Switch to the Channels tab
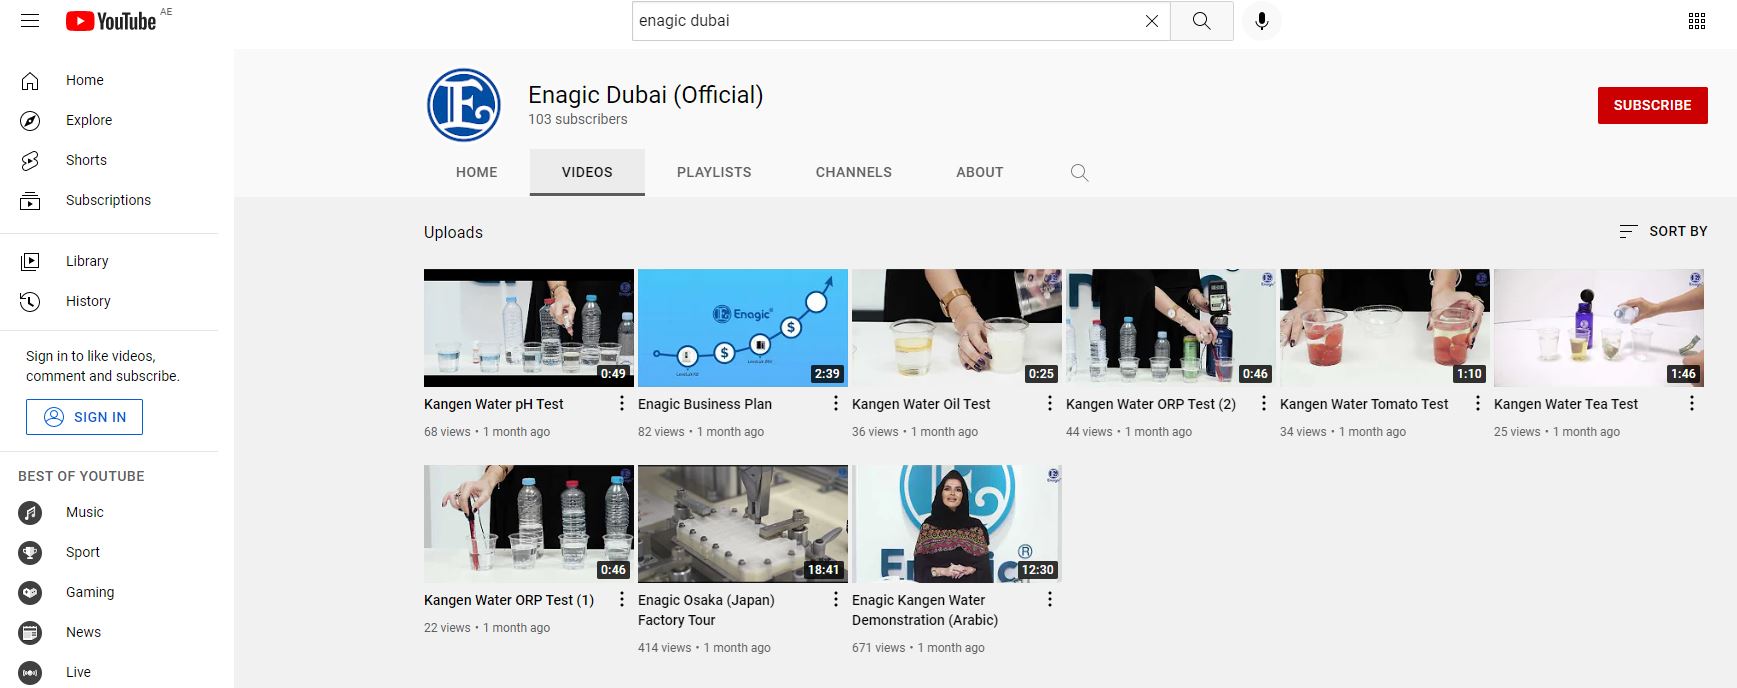The width and height of the screenshot is (1737, 688). coord(854,172)
